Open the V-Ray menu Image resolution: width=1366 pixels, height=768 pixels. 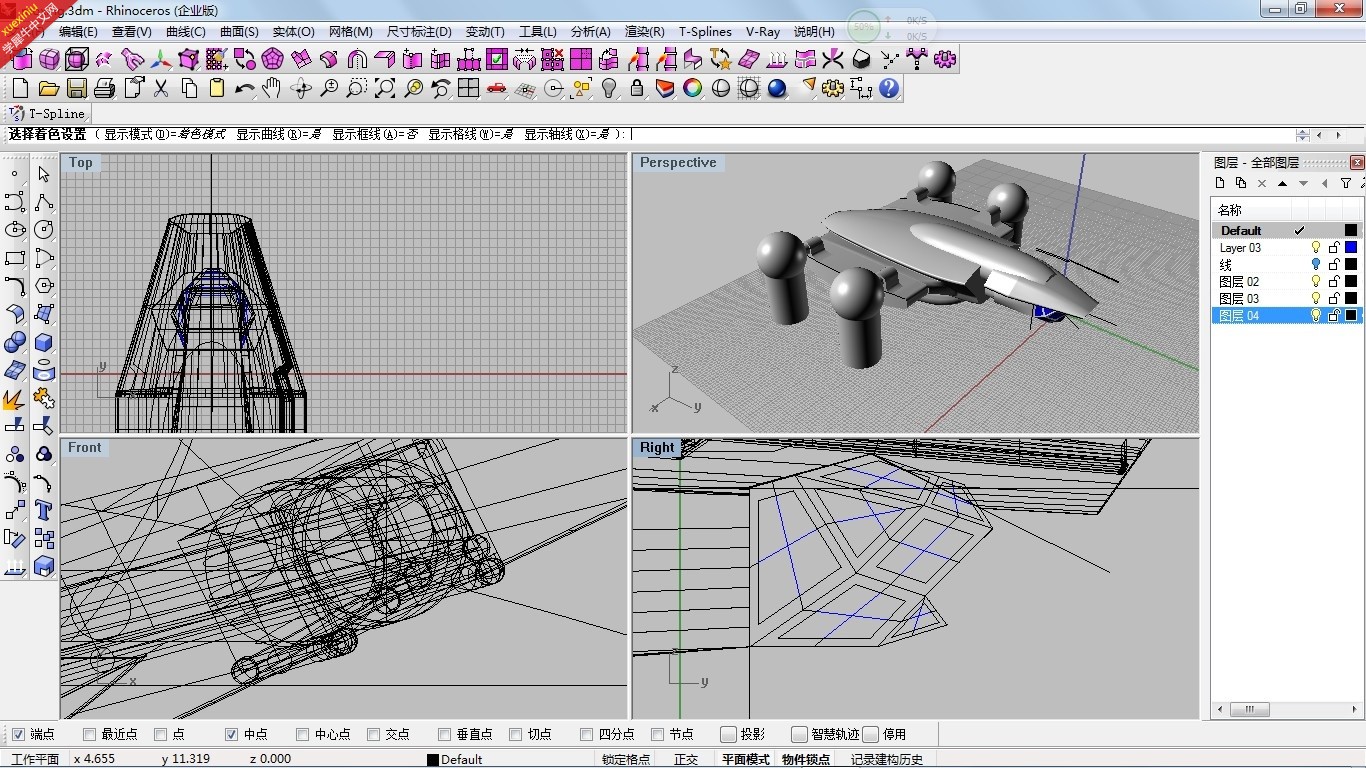click(763, 32)
